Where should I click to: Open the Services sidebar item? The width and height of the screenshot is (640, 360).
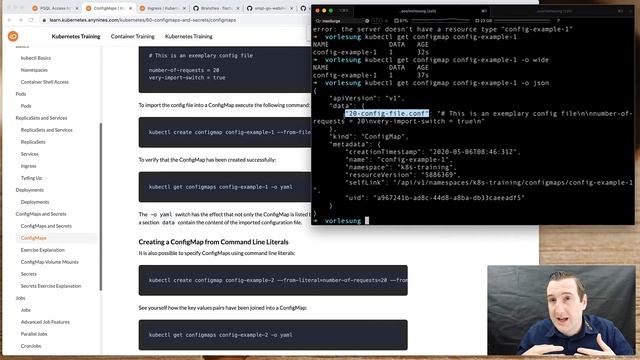point(30,154)
